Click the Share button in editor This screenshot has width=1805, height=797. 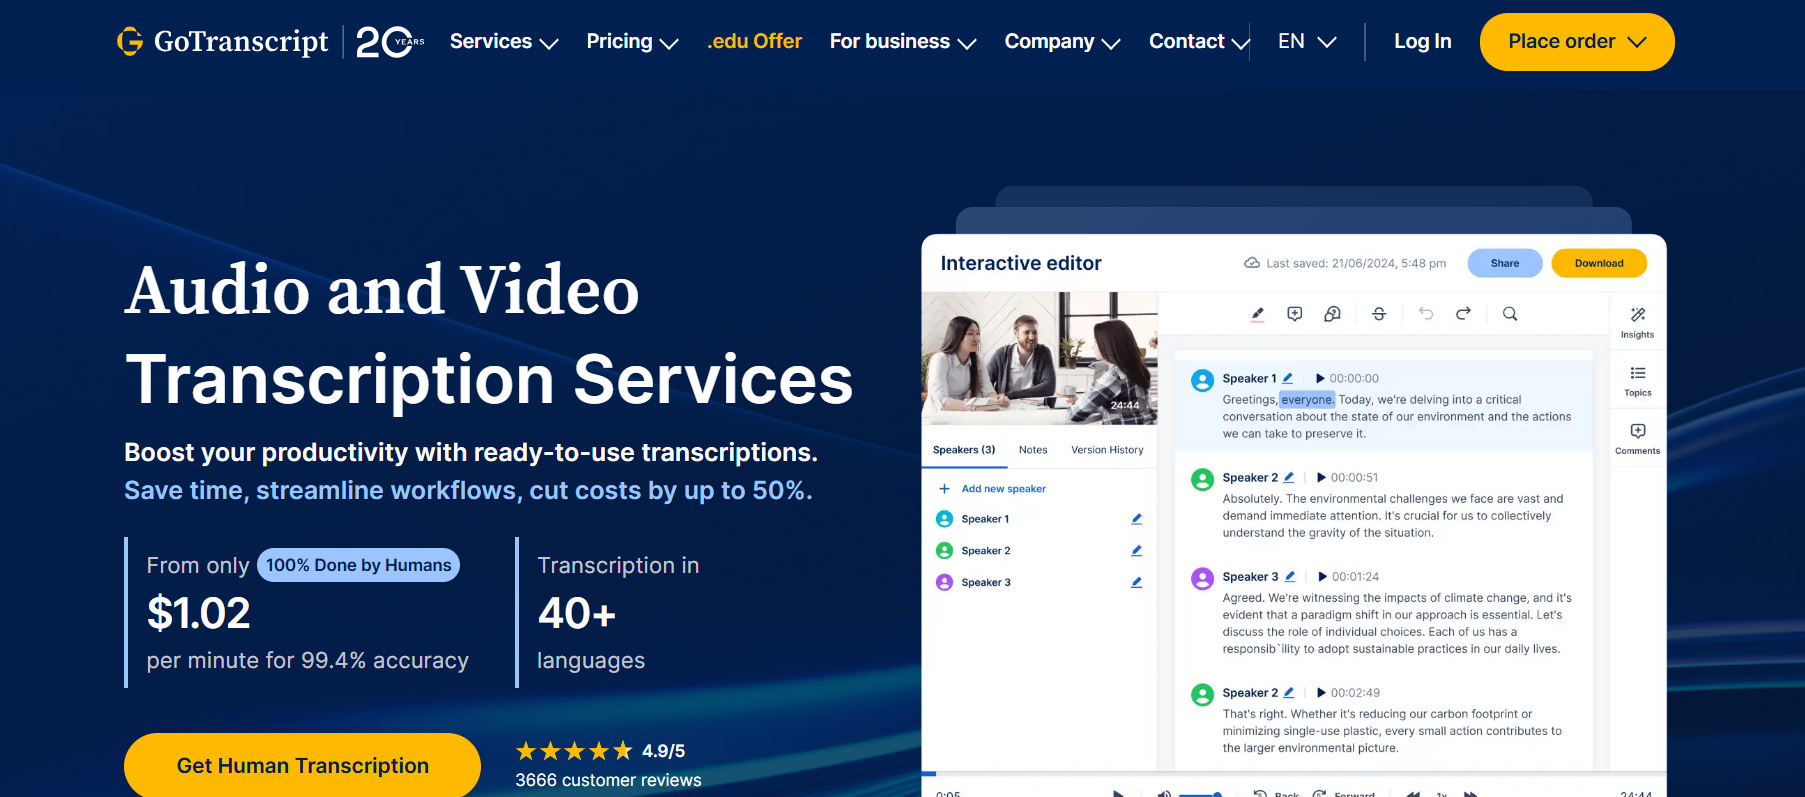[1505, 263]
